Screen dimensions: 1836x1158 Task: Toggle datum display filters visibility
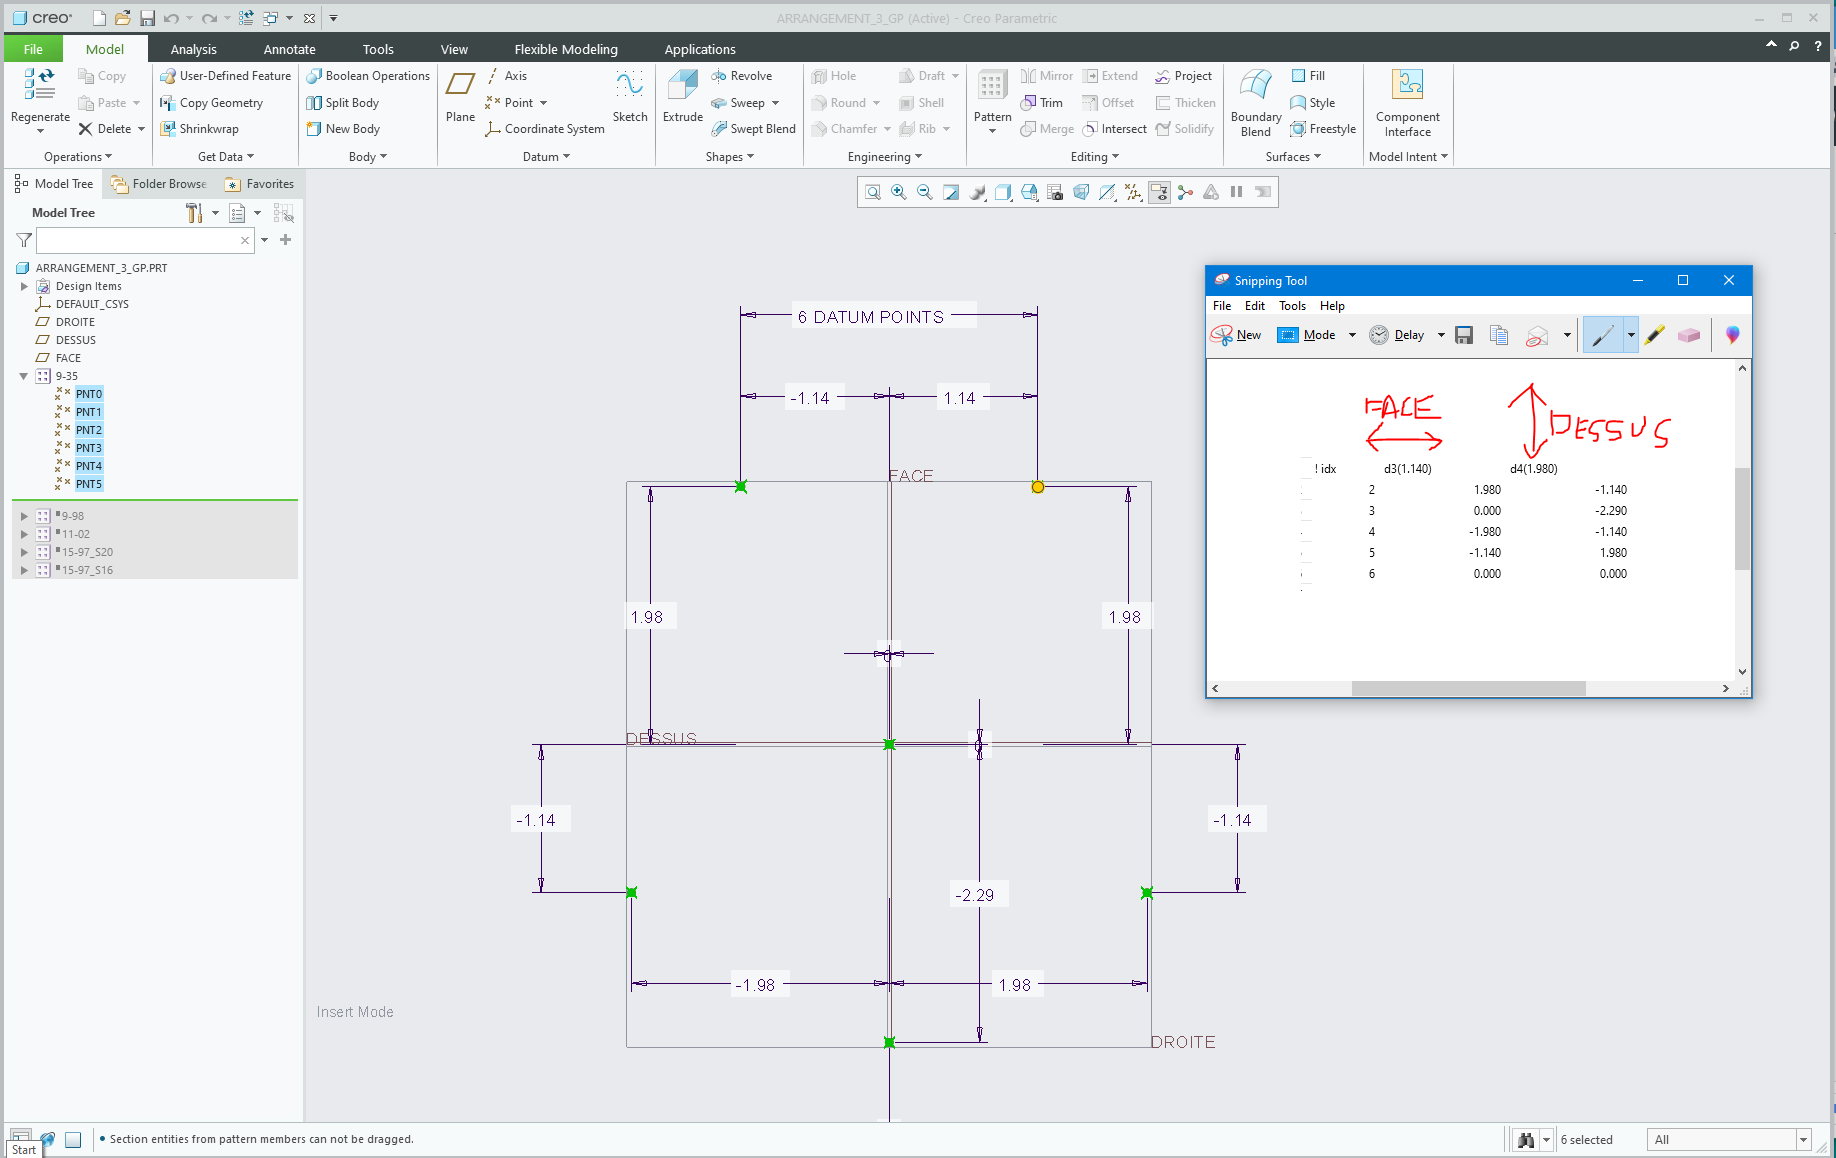1133,191
